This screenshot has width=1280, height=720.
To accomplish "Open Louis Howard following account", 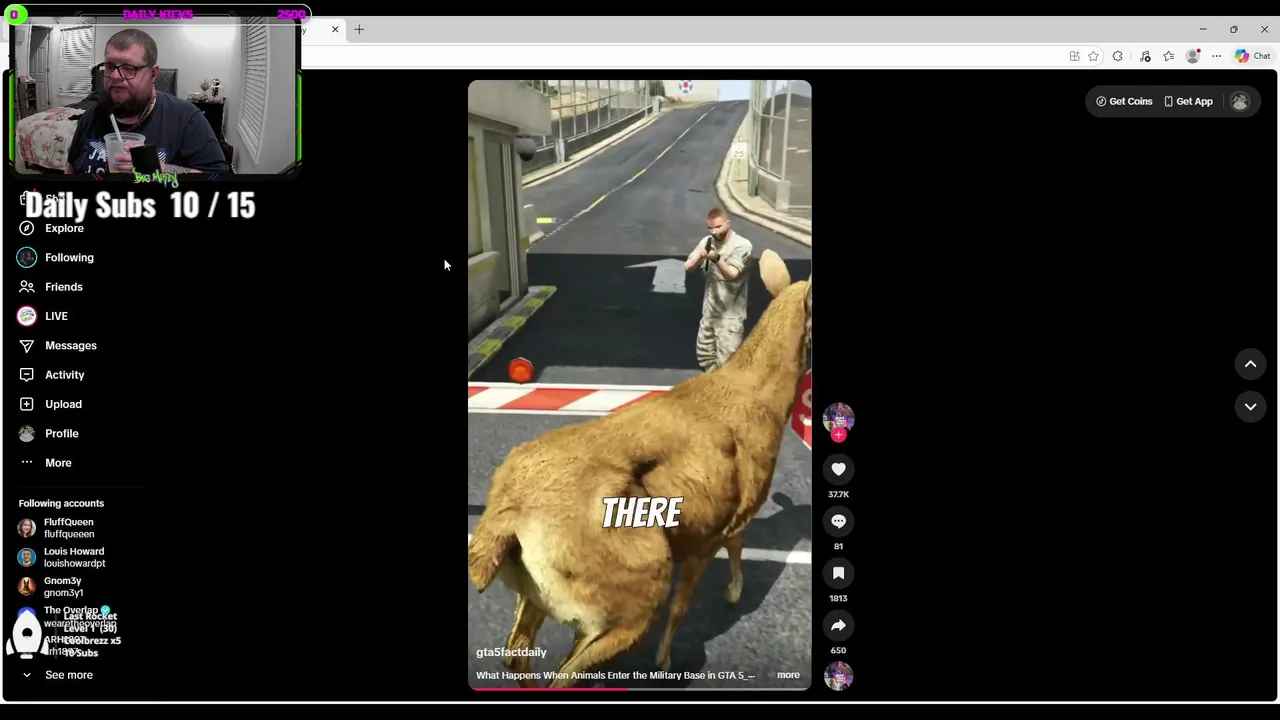I will point(74,557).
